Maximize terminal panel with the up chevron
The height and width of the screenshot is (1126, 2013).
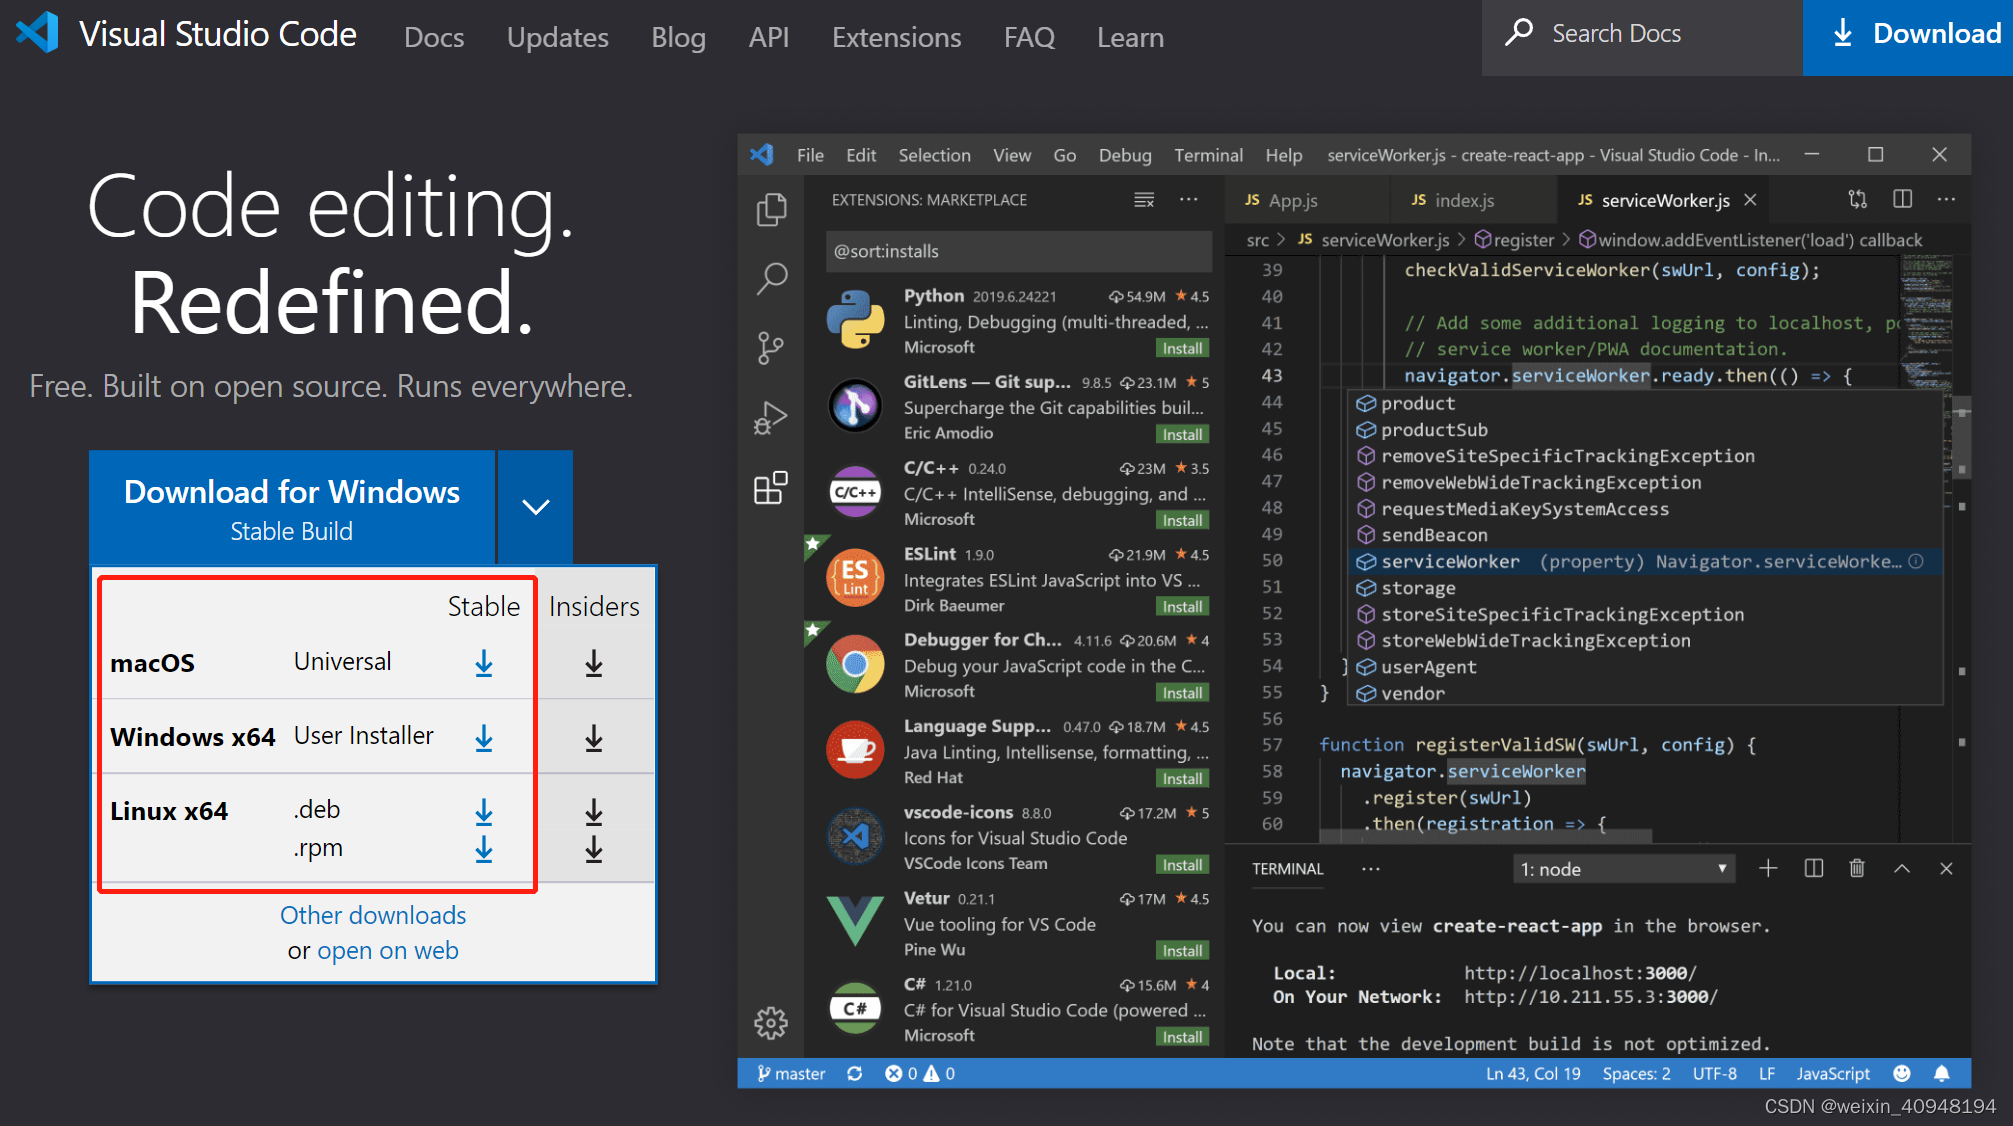pyautogui.click(x=1902, y=868)
